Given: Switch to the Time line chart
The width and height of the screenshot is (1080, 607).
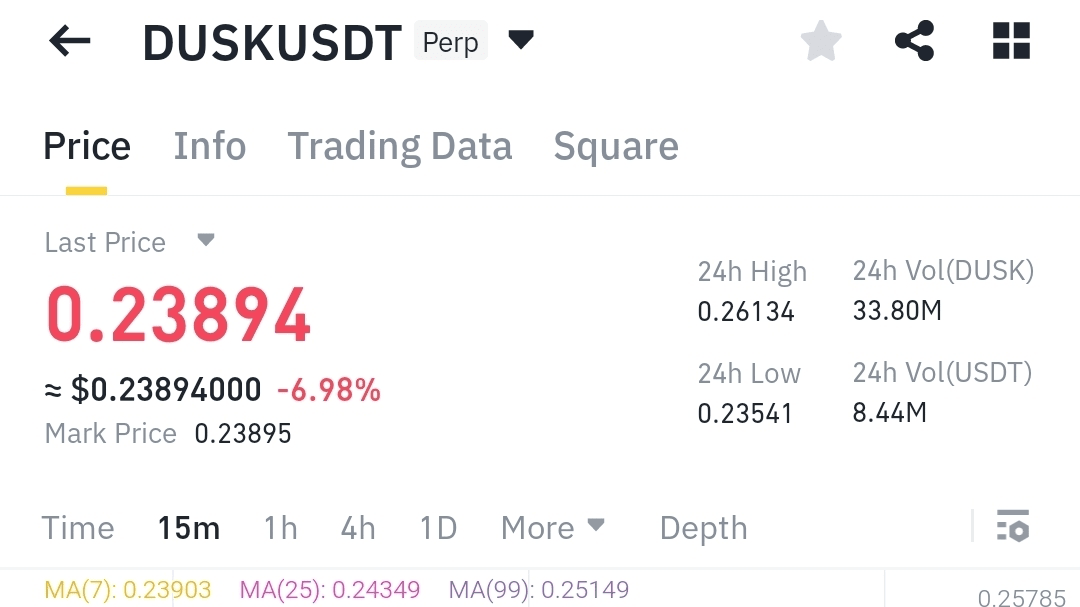Looking at the screenshot, I should [78, 528].
